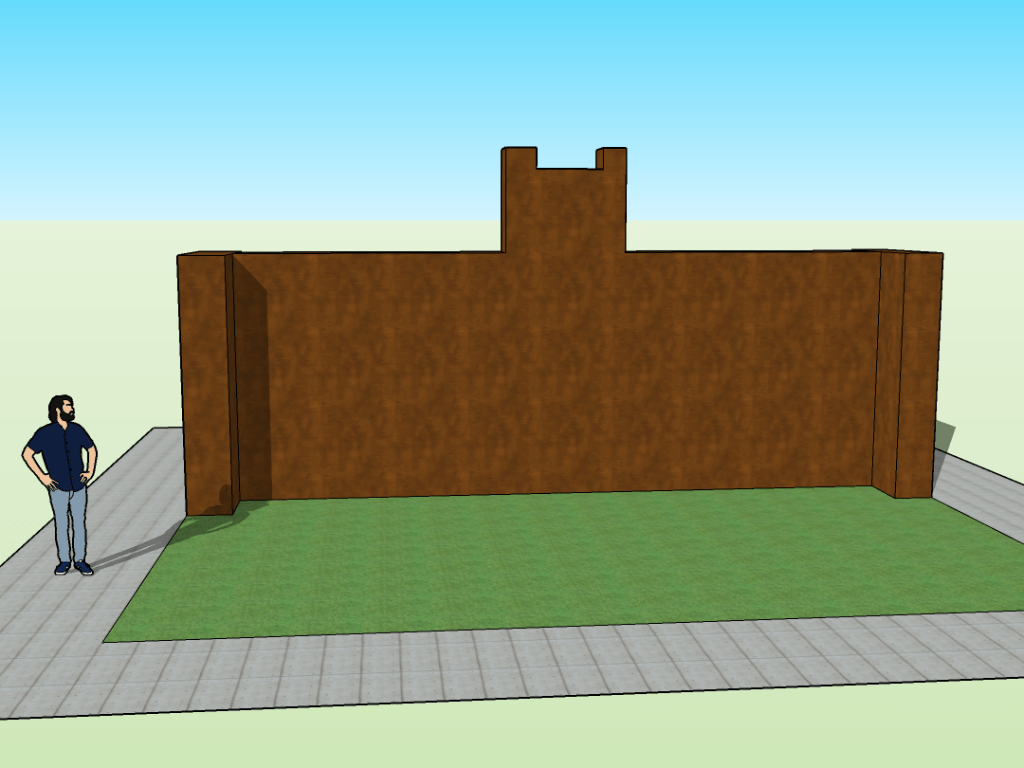This screenshot has width=1024, height=768.
Task: Select the tower's left merlon block
Action: [x=519, y=158]
